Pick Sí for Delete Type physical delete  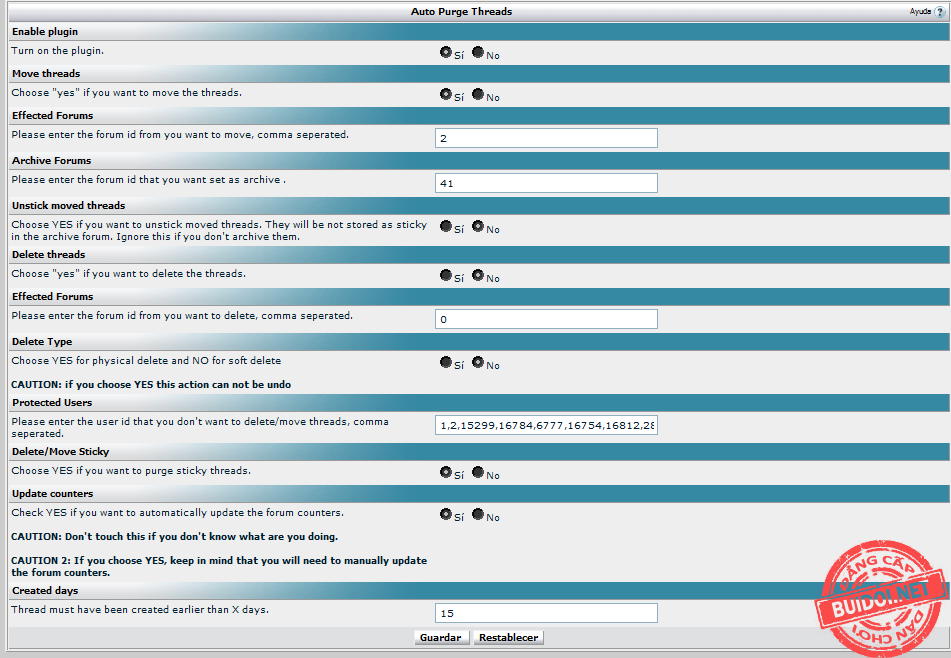(x=446, y=362)
